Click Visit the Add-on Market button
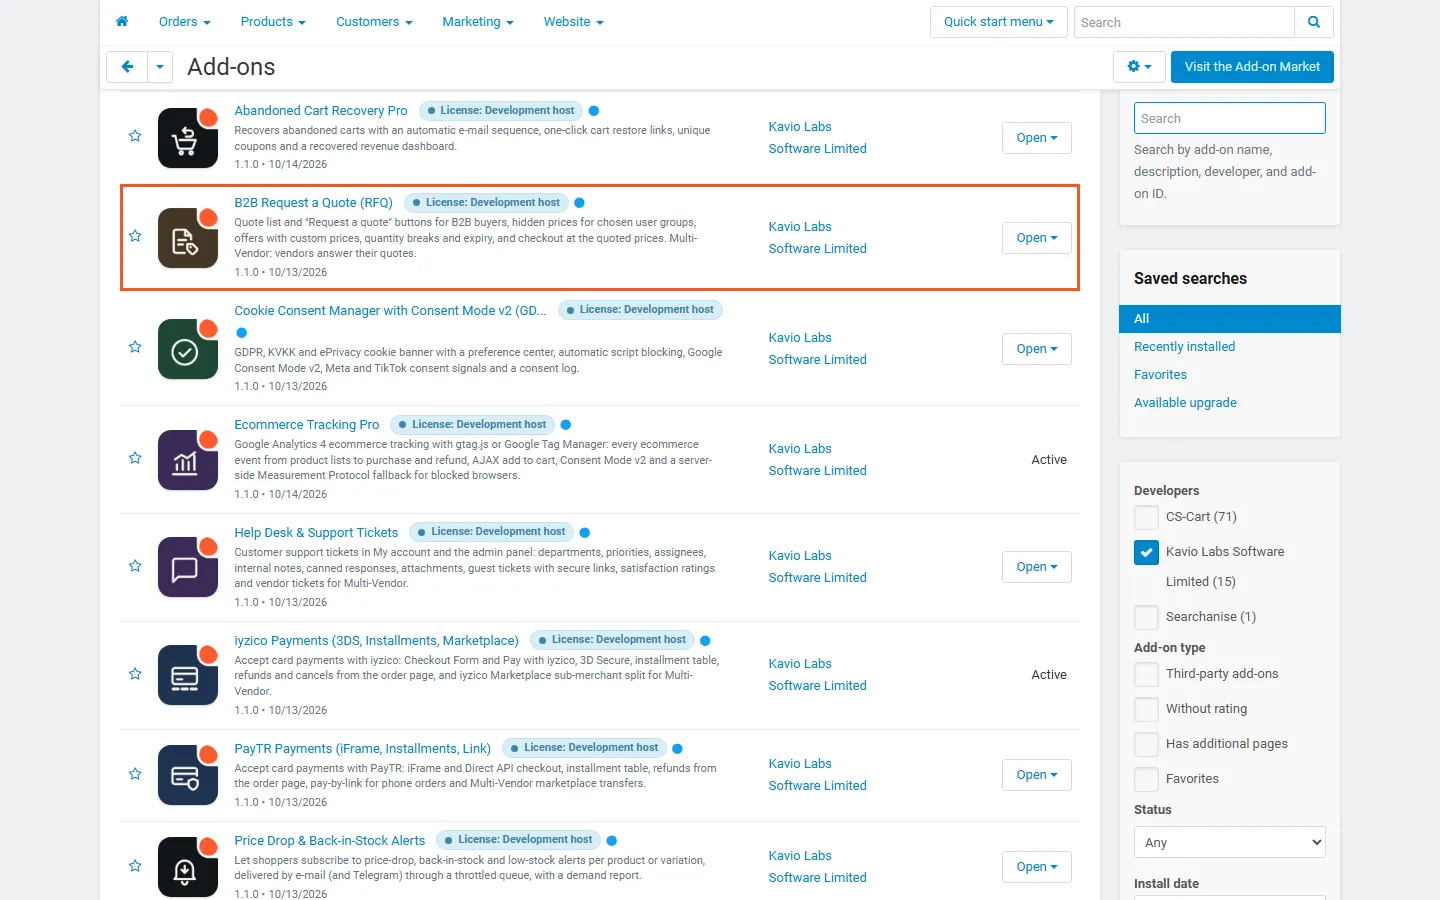1440x900 pixels. pyautogui.click(x=1252, y=67)
